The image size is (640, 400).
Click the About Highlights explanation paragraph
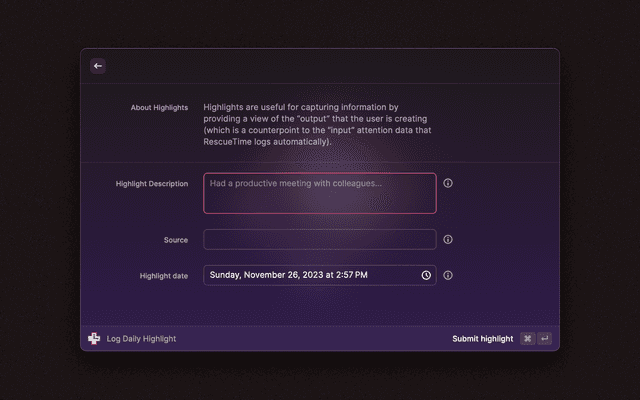coord(317,124)
